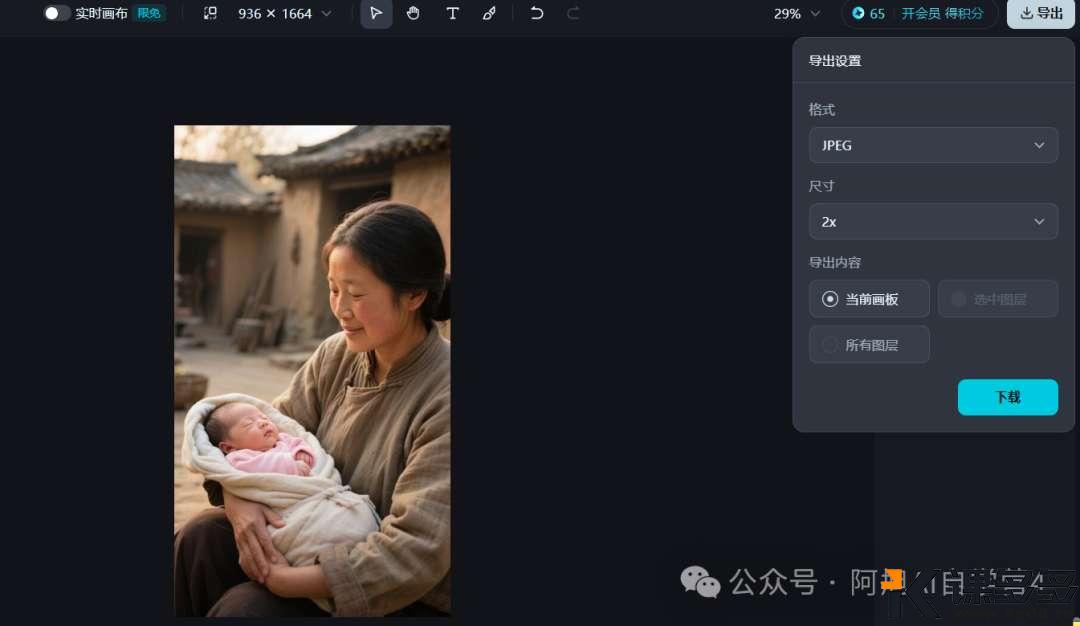Click the Redo icon
Viewport: 1080px width, 626px height.
pyautogui.click(x=572, y=13)
